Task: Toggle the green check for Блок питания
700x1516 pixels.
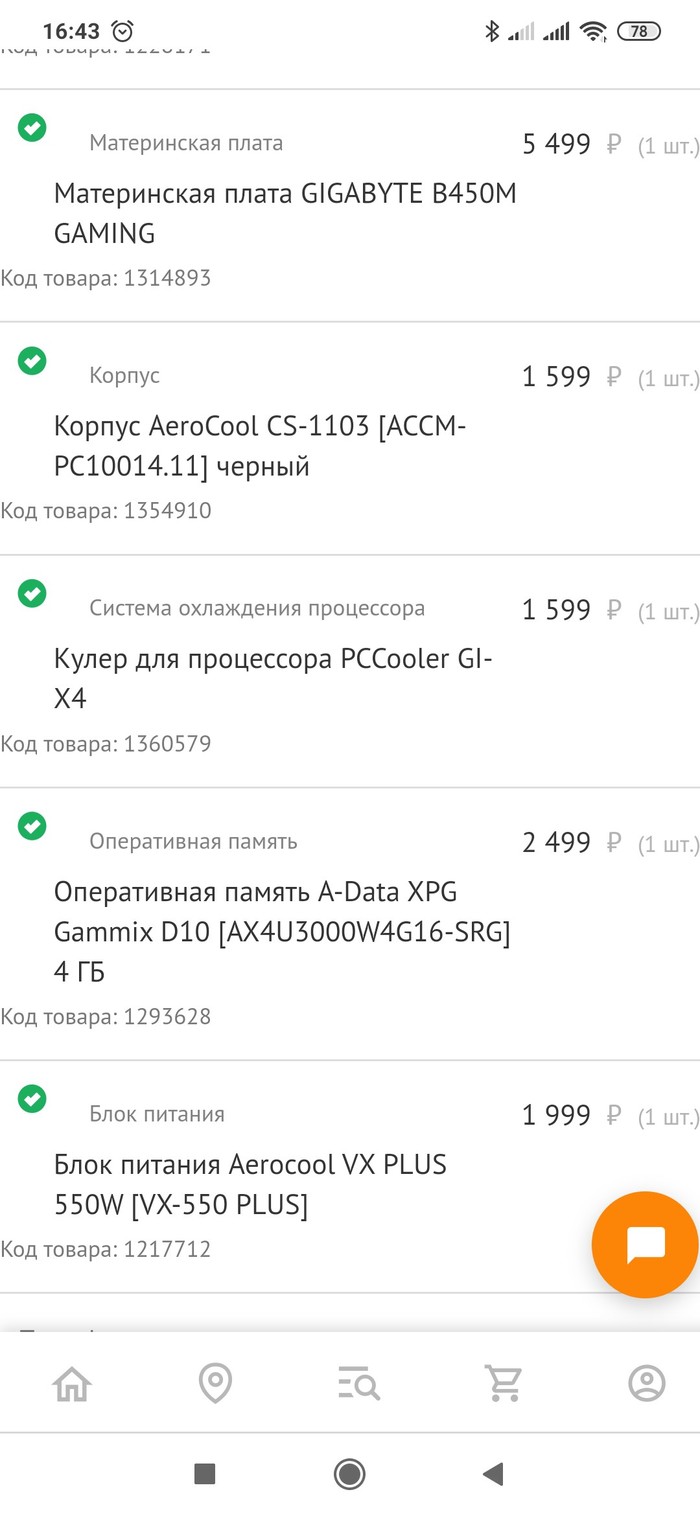Action: [32, 1099]
